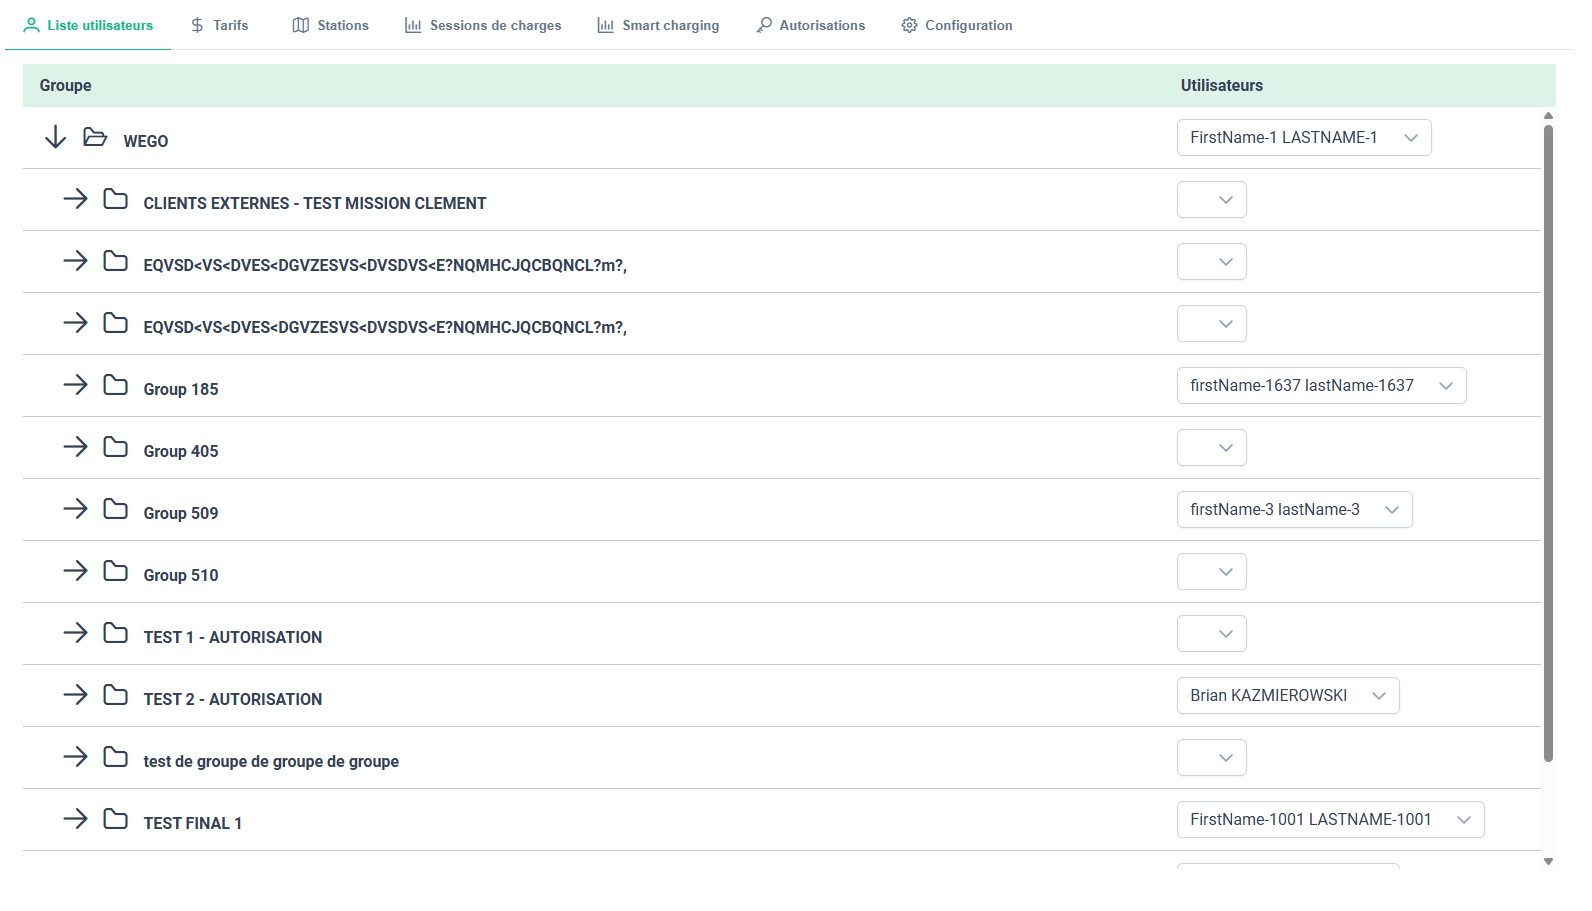
Task: Select the test de groupe de groupe row
Action: pos(270,761)
